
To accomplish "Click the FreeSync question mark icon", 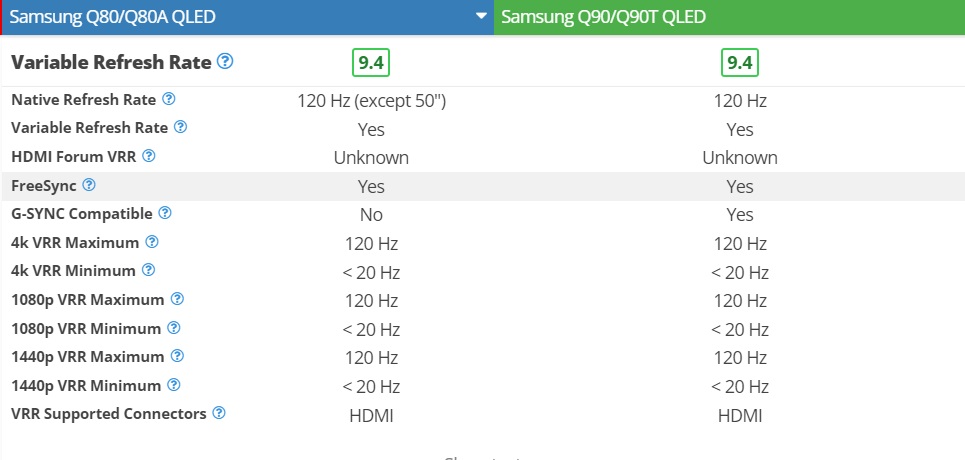I will pos(89,184).
